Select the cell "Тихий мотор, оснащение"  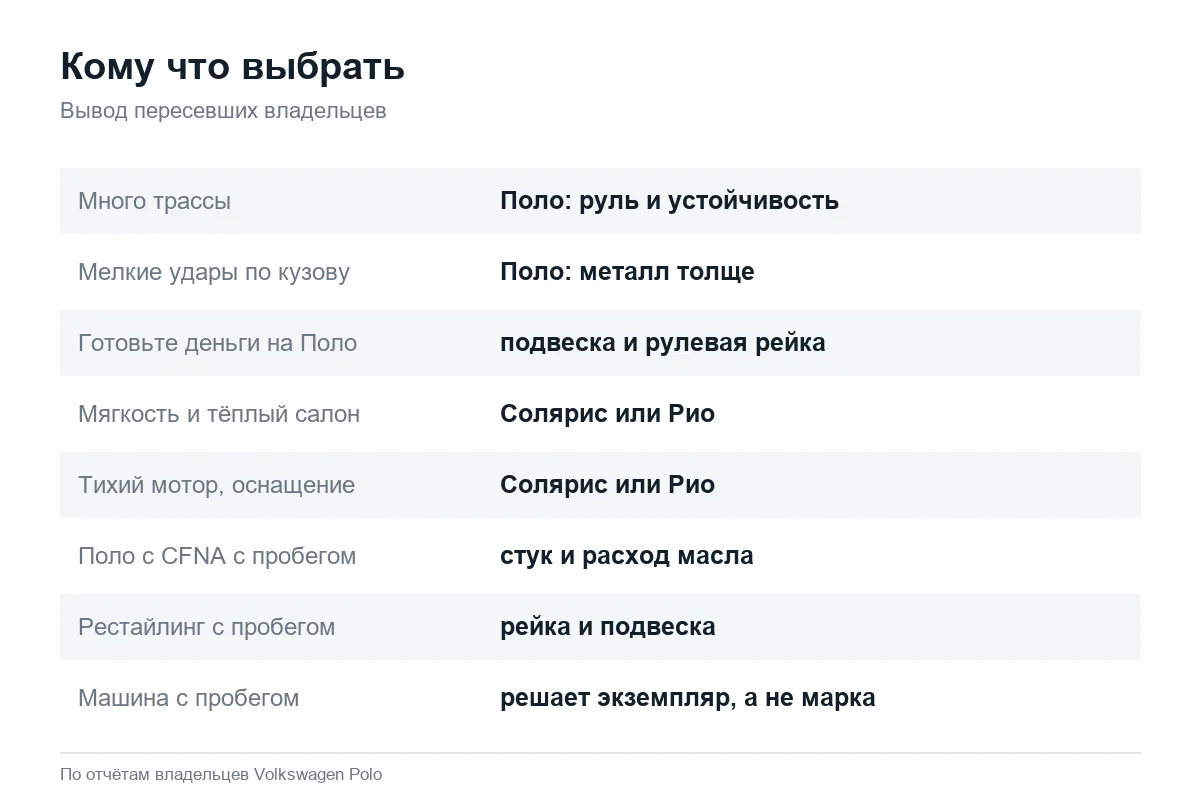pos(216,485)
